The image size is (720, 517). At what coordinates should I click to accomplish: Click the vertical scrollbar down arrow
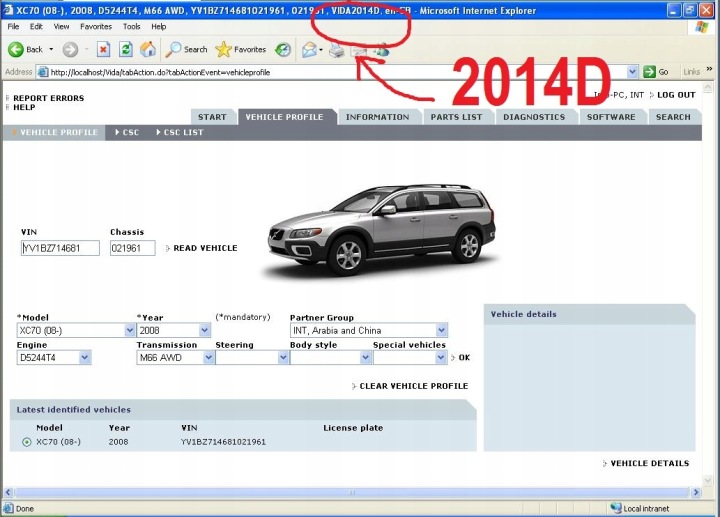[x=708, y=481]
